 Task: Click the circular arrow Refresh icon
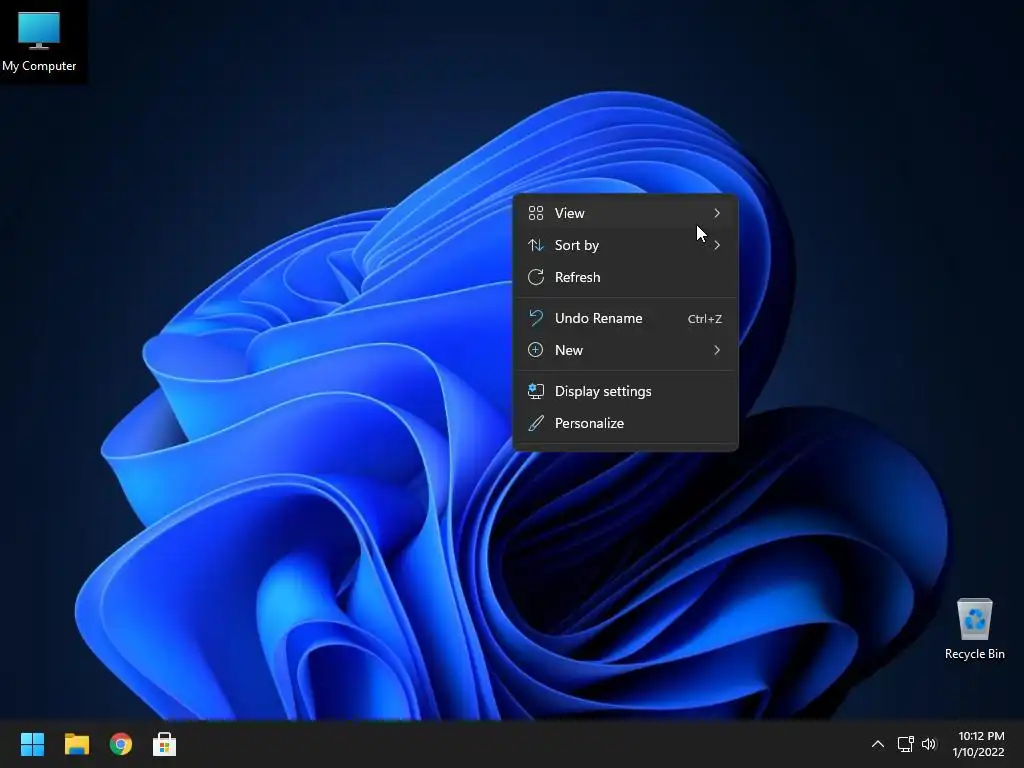tap(536, 277)
